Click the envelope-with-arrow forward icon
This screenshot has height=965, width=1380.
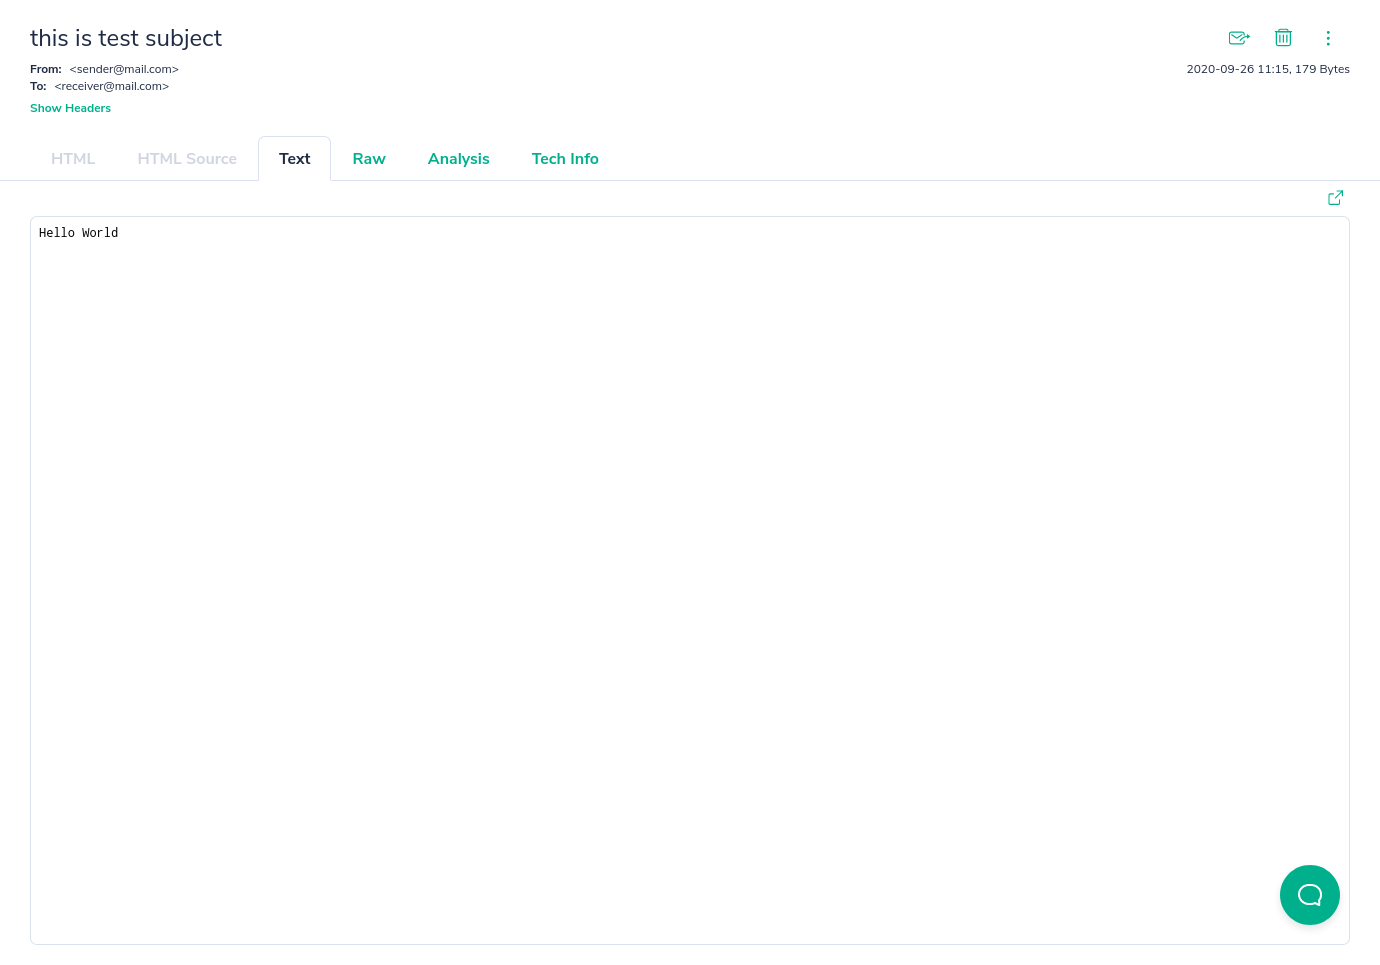click(1239, 38)
